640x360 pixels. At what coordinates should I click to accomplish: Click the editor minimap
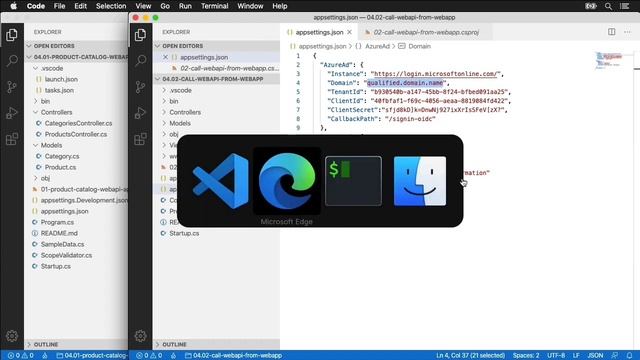(x=609, y=60)
